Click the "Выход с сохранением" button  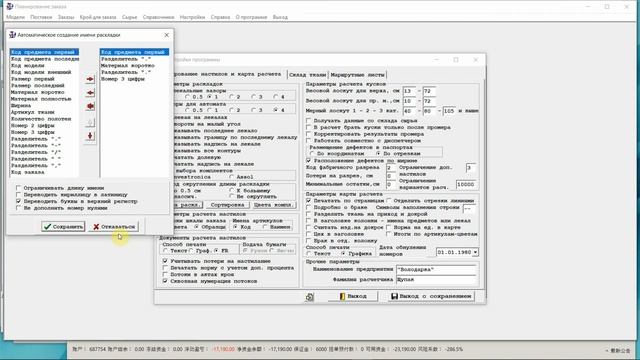431,296
